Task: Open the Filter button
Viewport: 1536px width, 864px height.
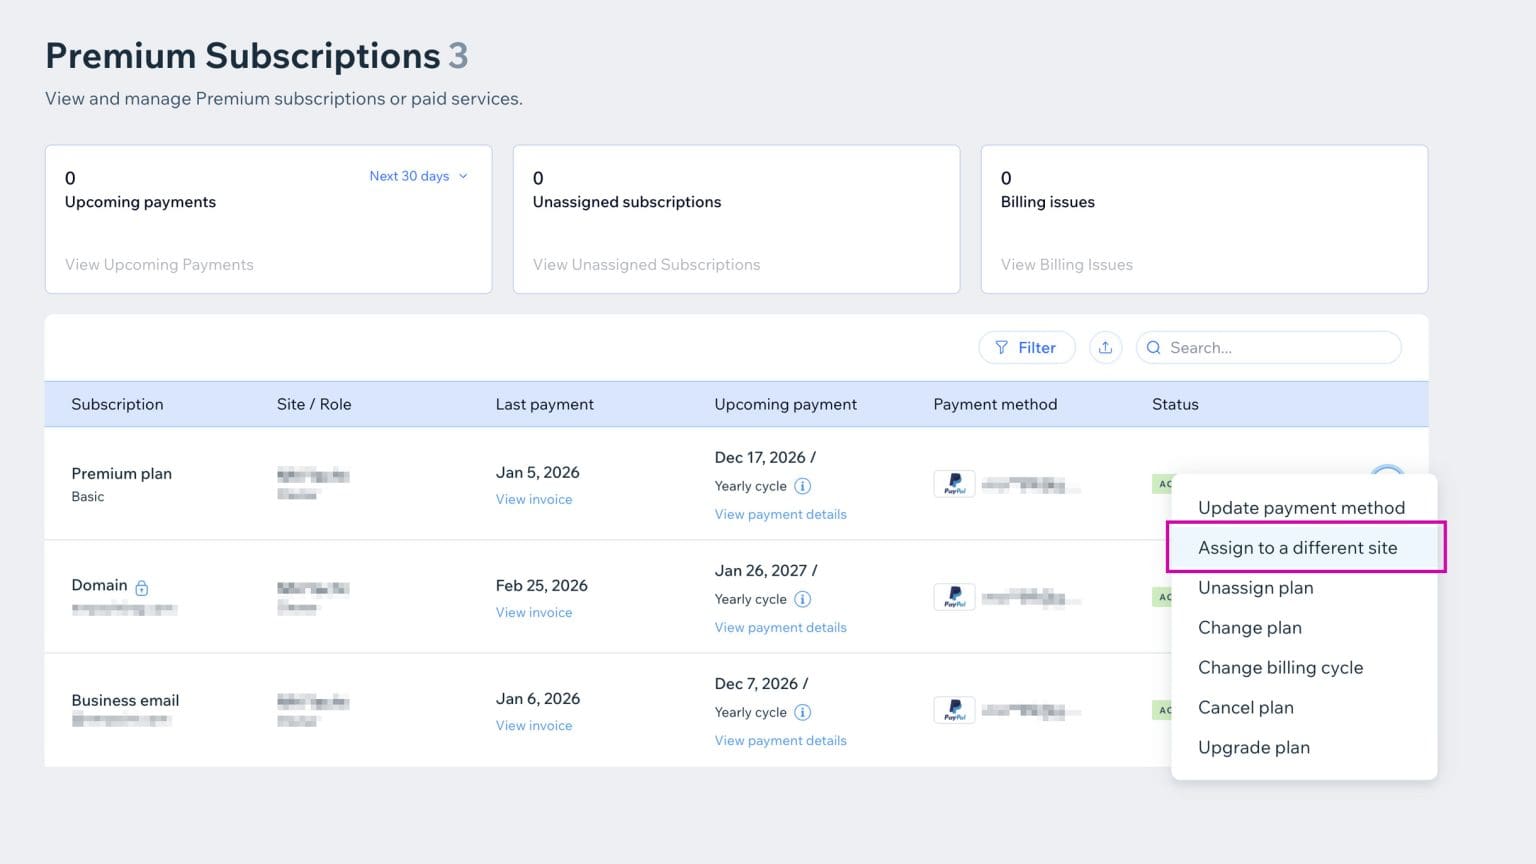Action: [x=1026, y=348]
